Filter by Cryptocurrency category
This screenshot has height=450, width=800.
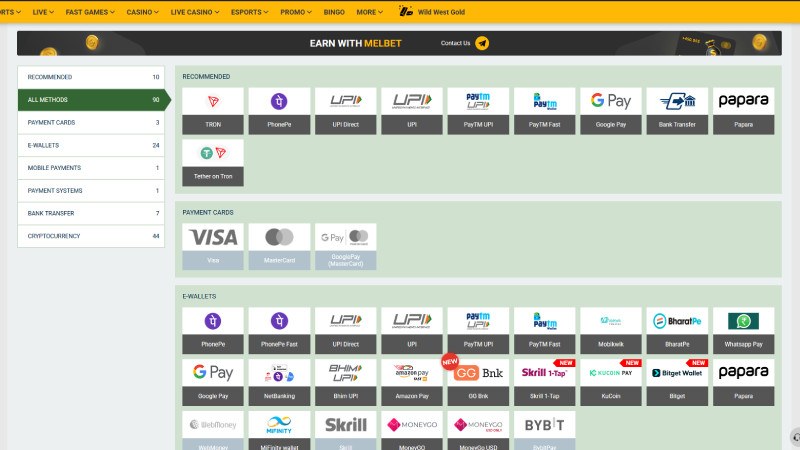click(91, 236)
